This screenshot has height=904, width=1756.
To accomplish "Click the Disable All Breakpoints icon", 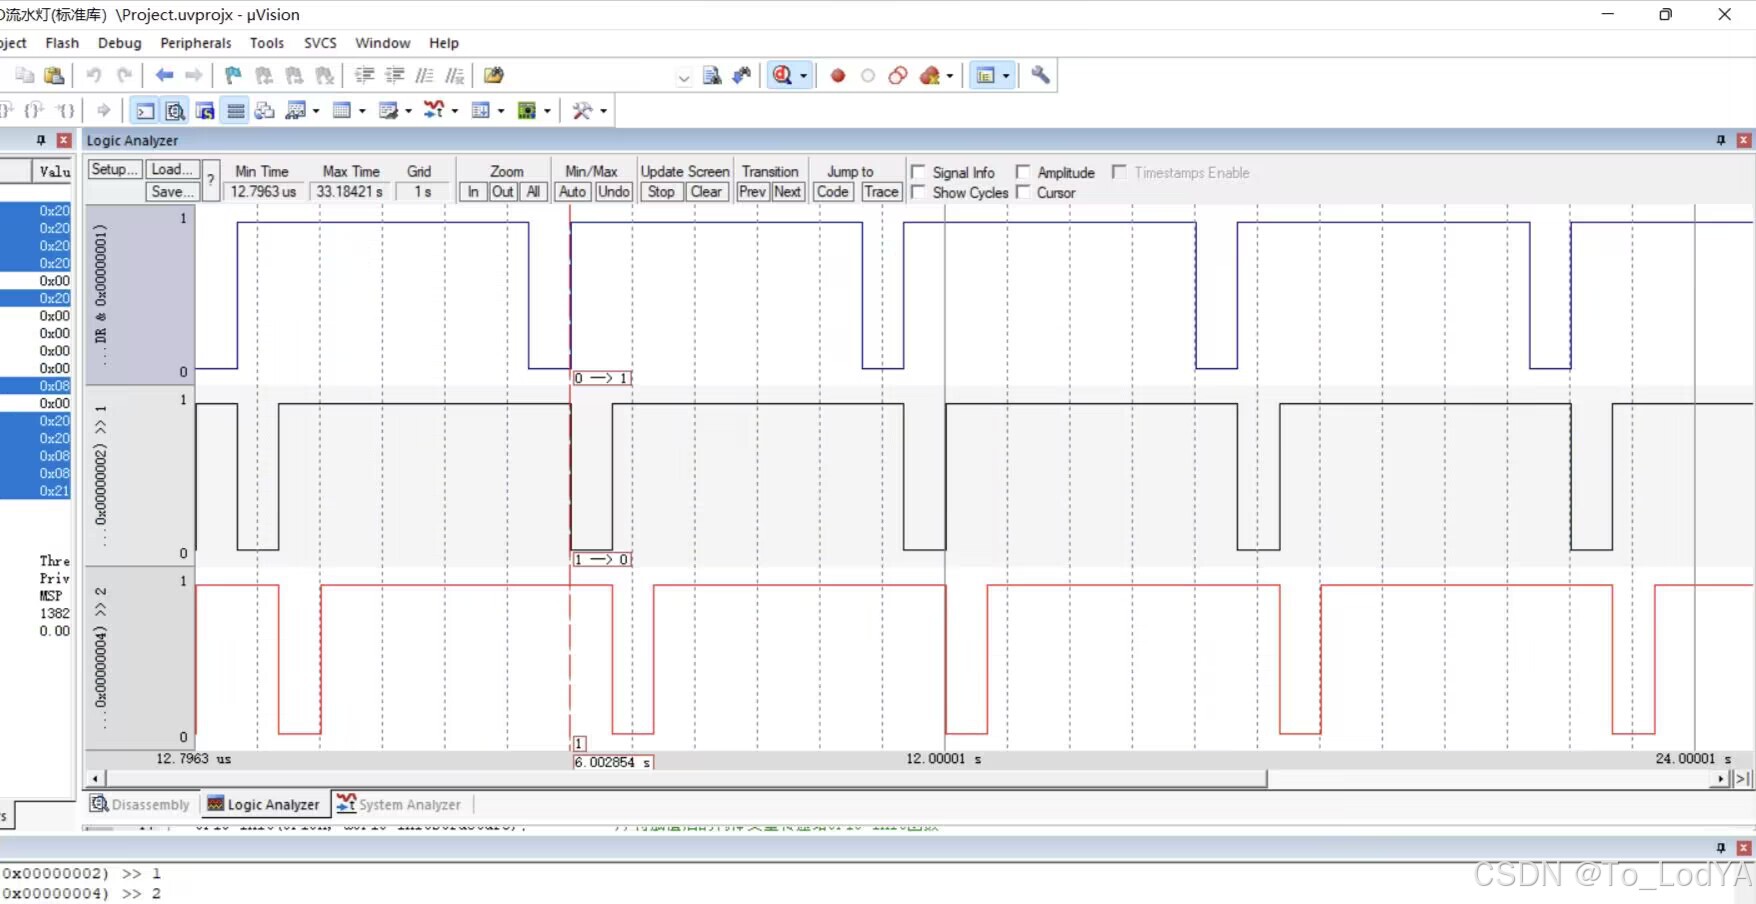I will pyautogui.click(x=898, y=75).
